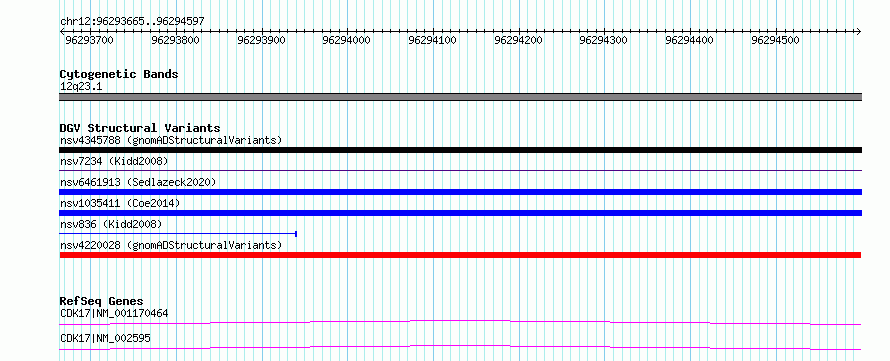
Task: Select the blue nsv1035411 variant bar
Action: (x=460, y=213)
